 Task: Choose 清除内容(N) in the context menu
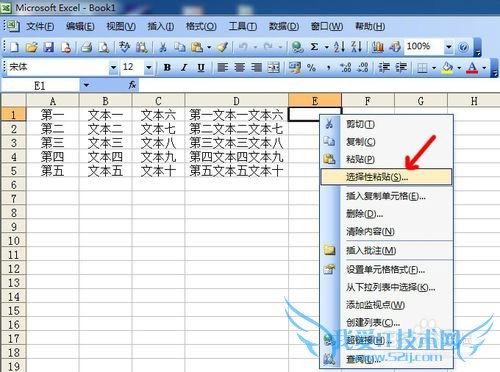coord(386,231)
